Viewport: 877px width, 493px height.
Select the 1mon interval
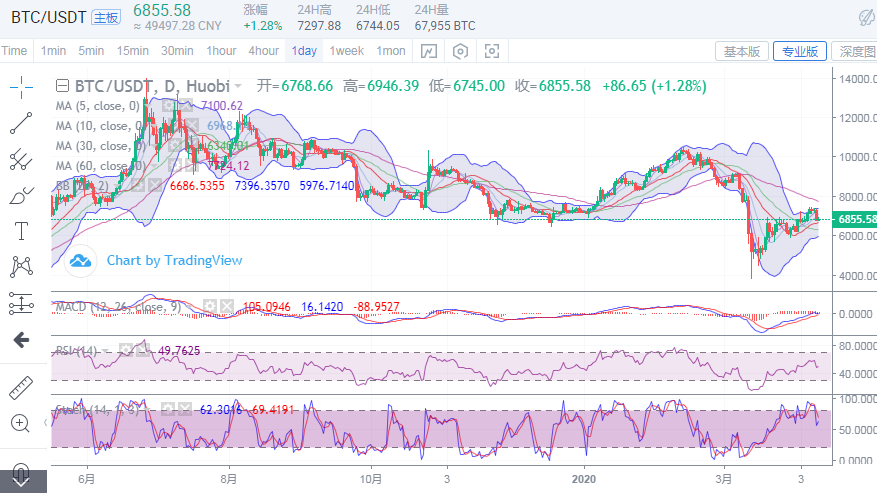point(391,51)
